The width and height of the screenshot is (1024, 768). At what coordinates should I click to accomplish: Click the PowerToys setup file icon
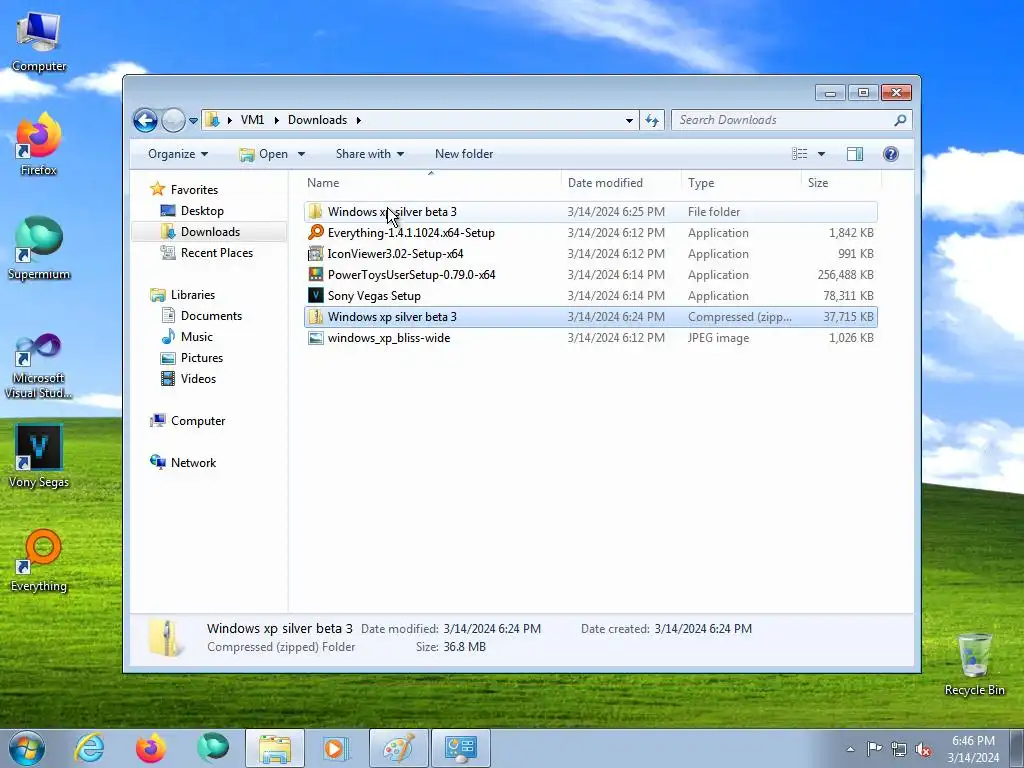pyautogui.click(x=316, y=274)
